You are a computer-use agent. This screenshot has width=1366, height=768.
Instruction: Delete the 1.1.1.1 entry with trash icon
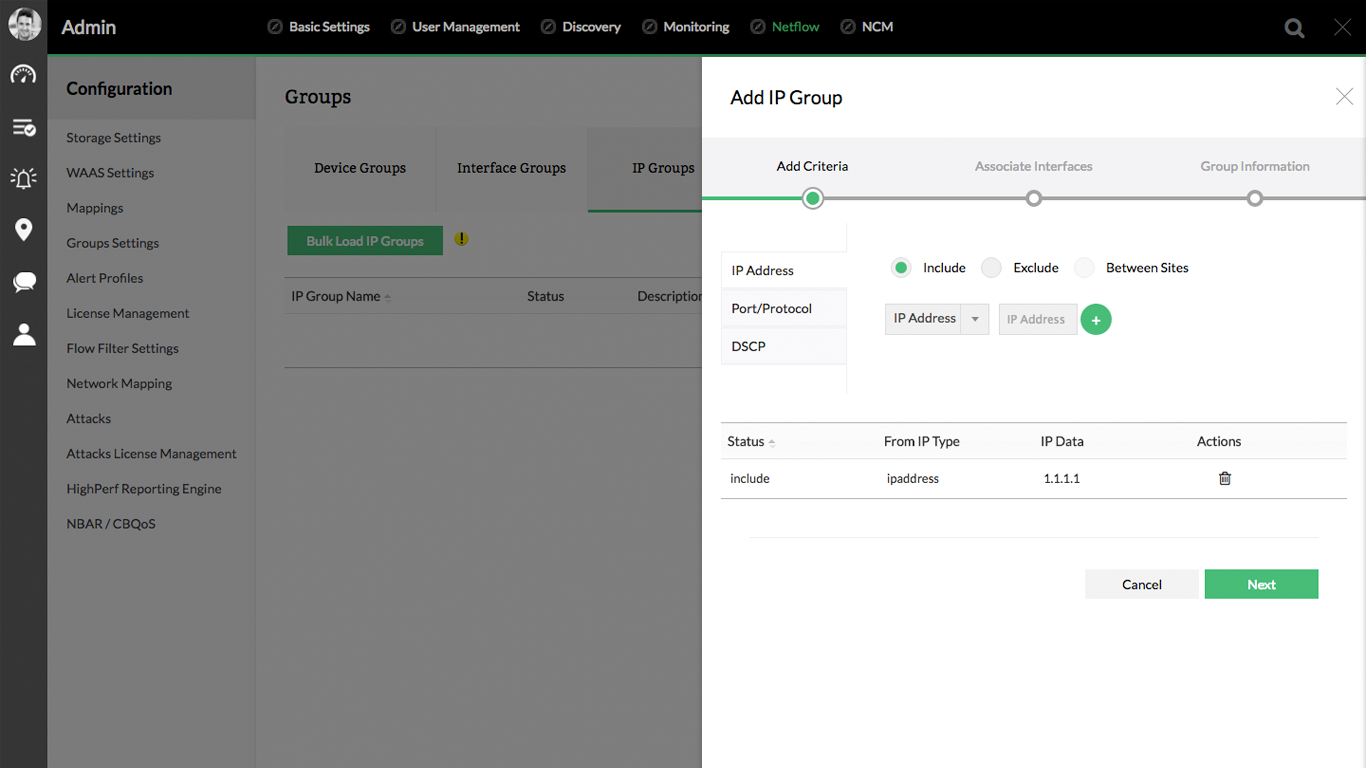(x=1225, y=478)
